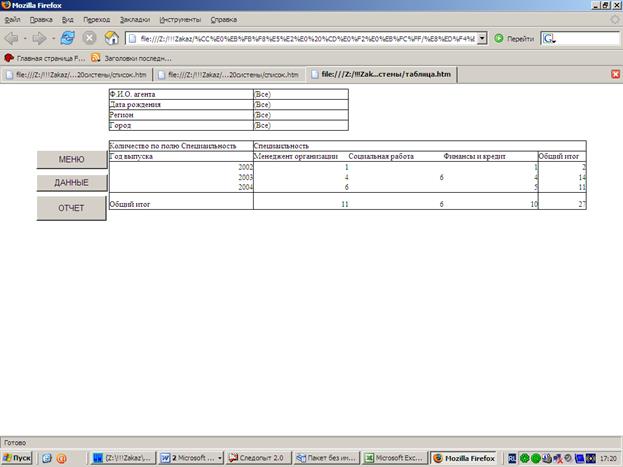Viewport: 623px width, 467px height.
Task: Select the Следопыт 2.0 taskbar item
Action: [x=256, y=457]
